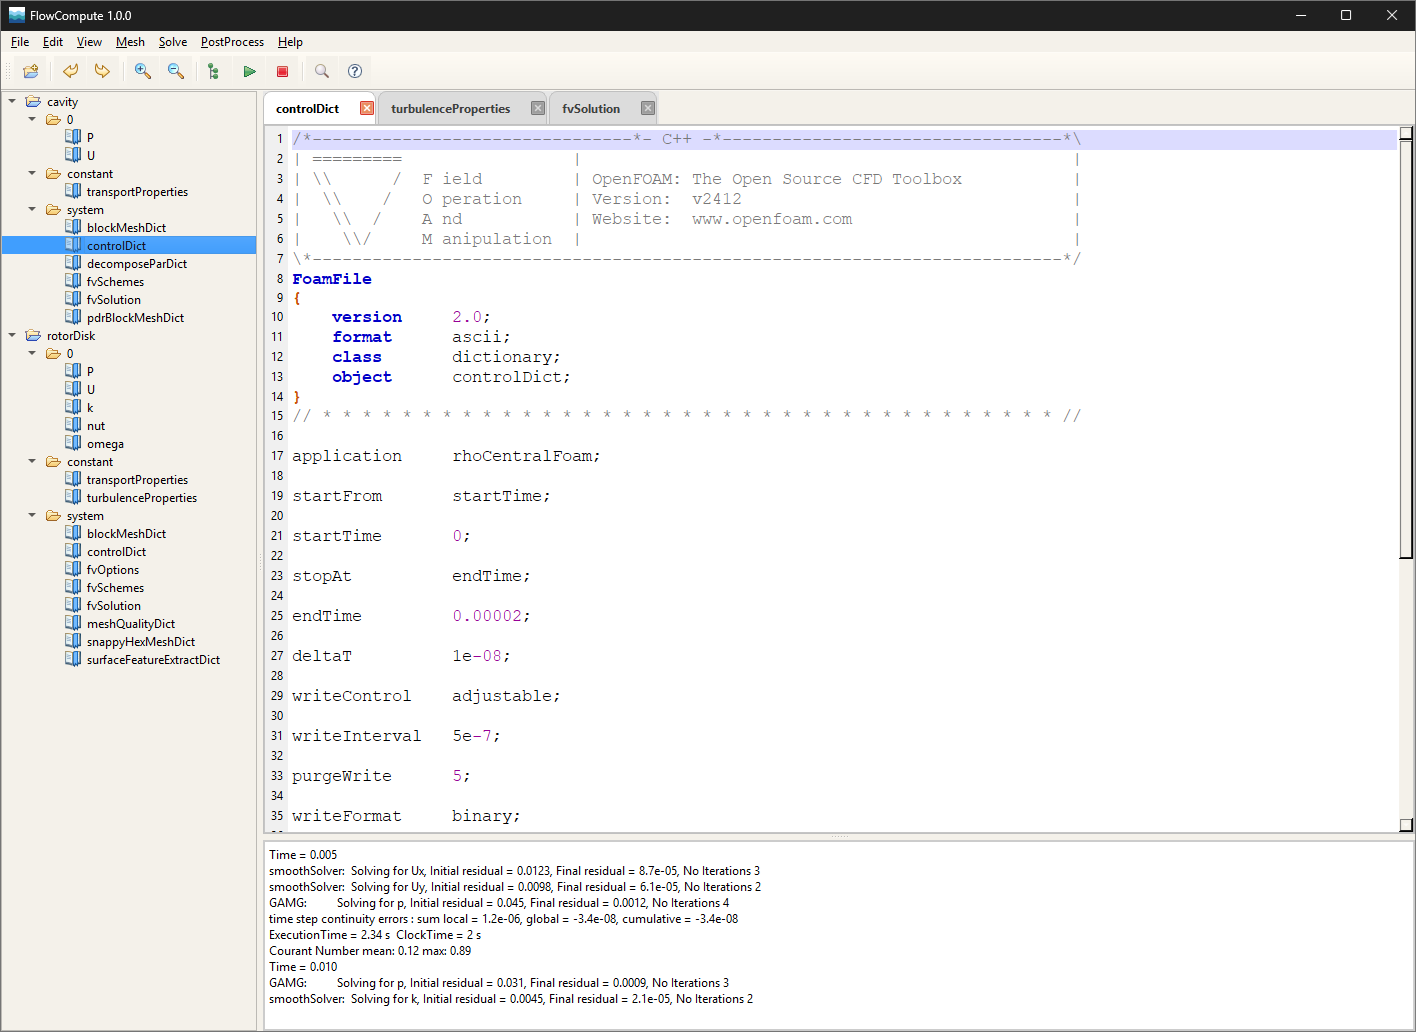This screenshot has width=1416, height=1032.
Task: Open fvOptions file in the tree
Action: (113, 570)
